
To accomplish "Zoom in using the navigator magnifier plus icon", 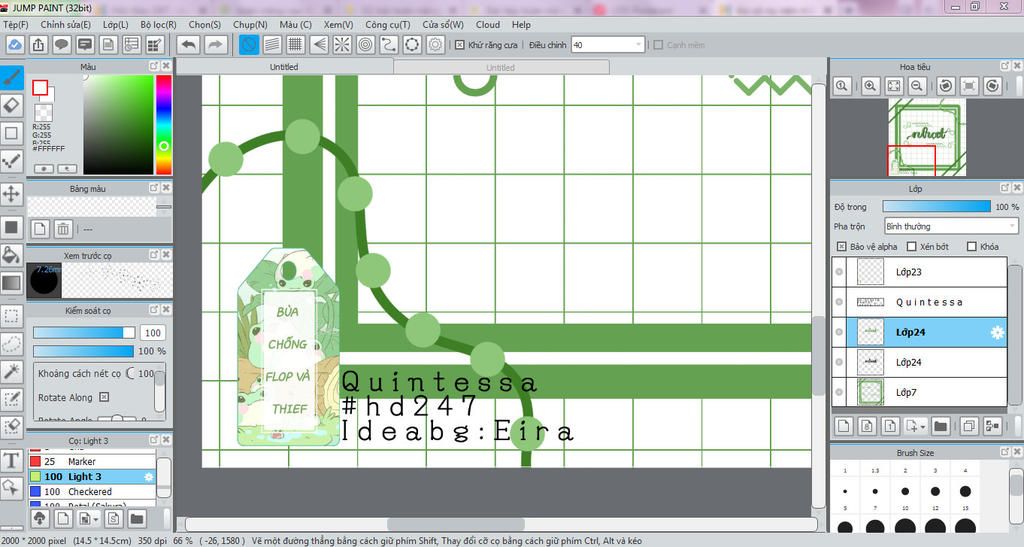I will pyautogui.click(x=870, y=86).
